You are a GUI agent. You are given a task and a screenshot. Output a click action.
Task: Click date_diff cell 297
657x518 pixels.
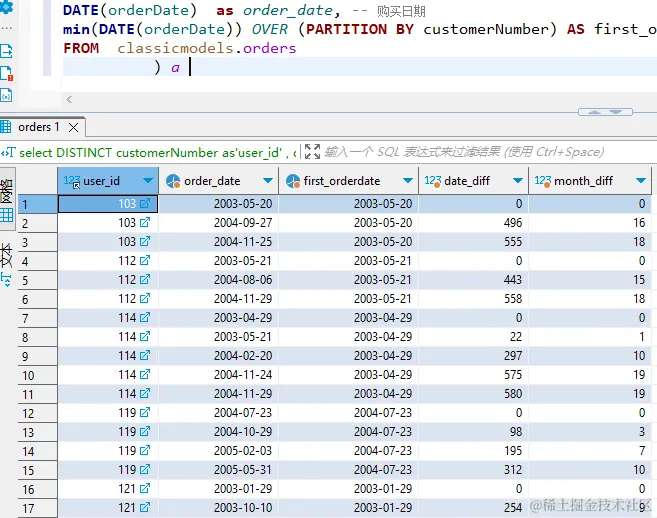click(473, 356)
